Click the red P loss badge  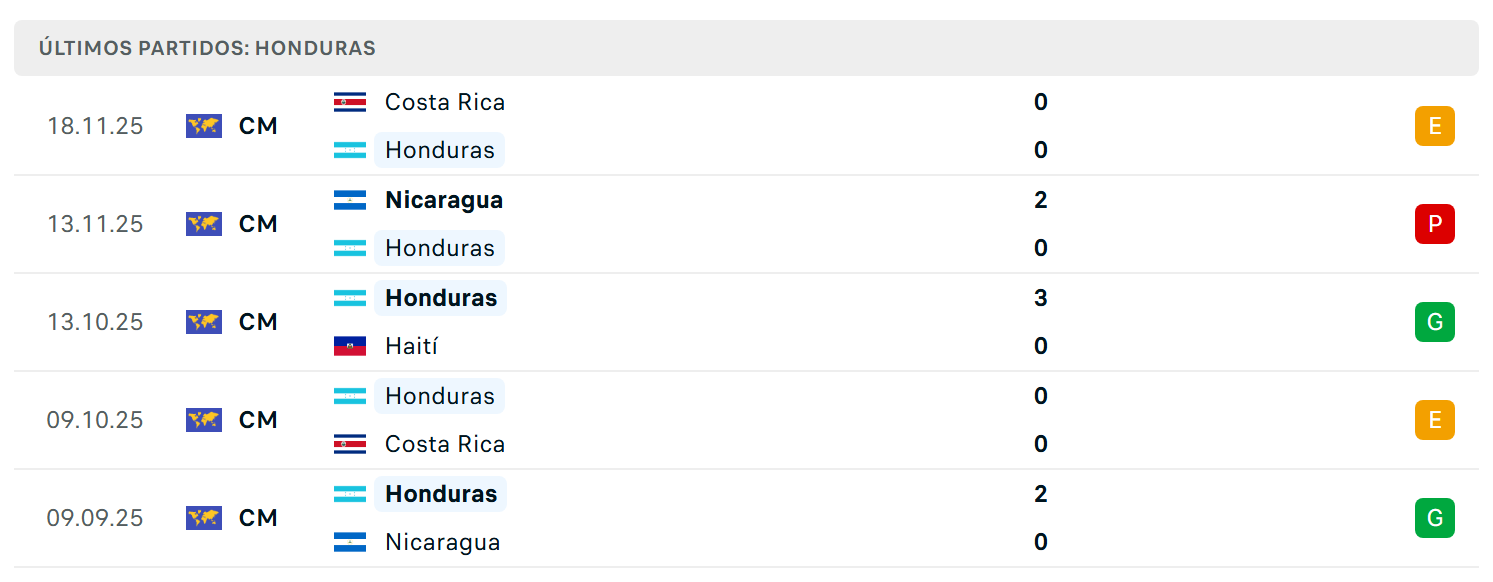[x=1435, y=224]
